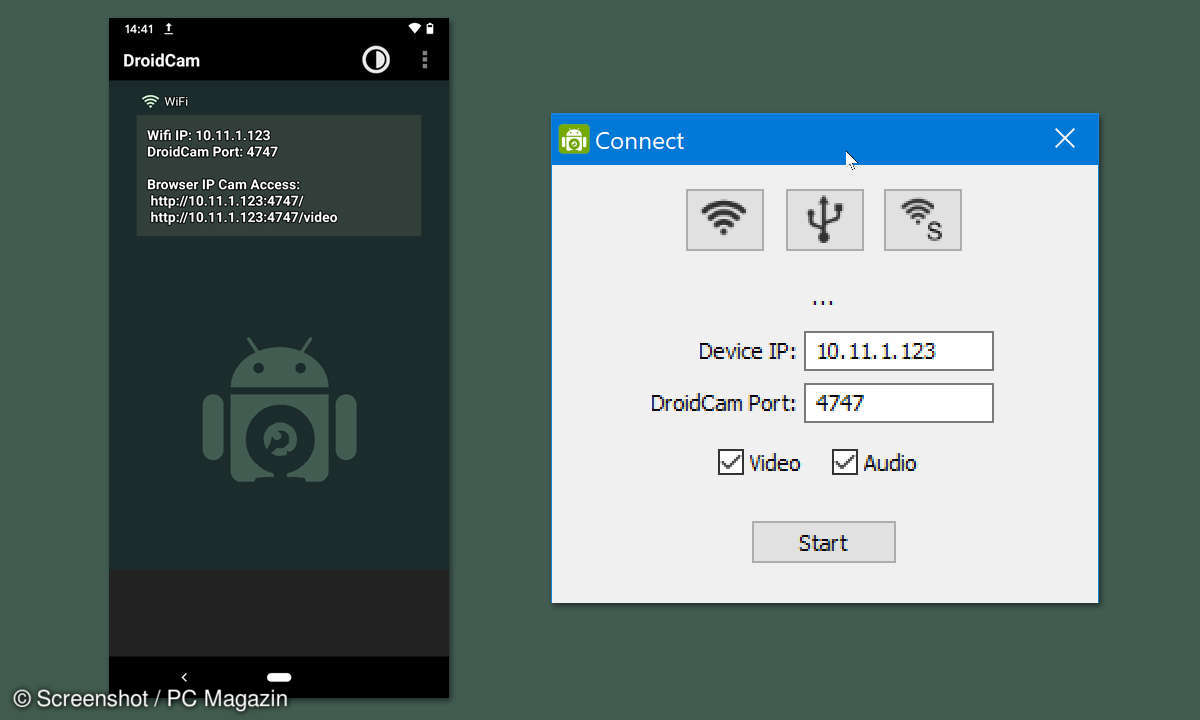The image size is (1200, 720).
Task: Select WiFi connection mode in Connect window
Action: point(725,220)
